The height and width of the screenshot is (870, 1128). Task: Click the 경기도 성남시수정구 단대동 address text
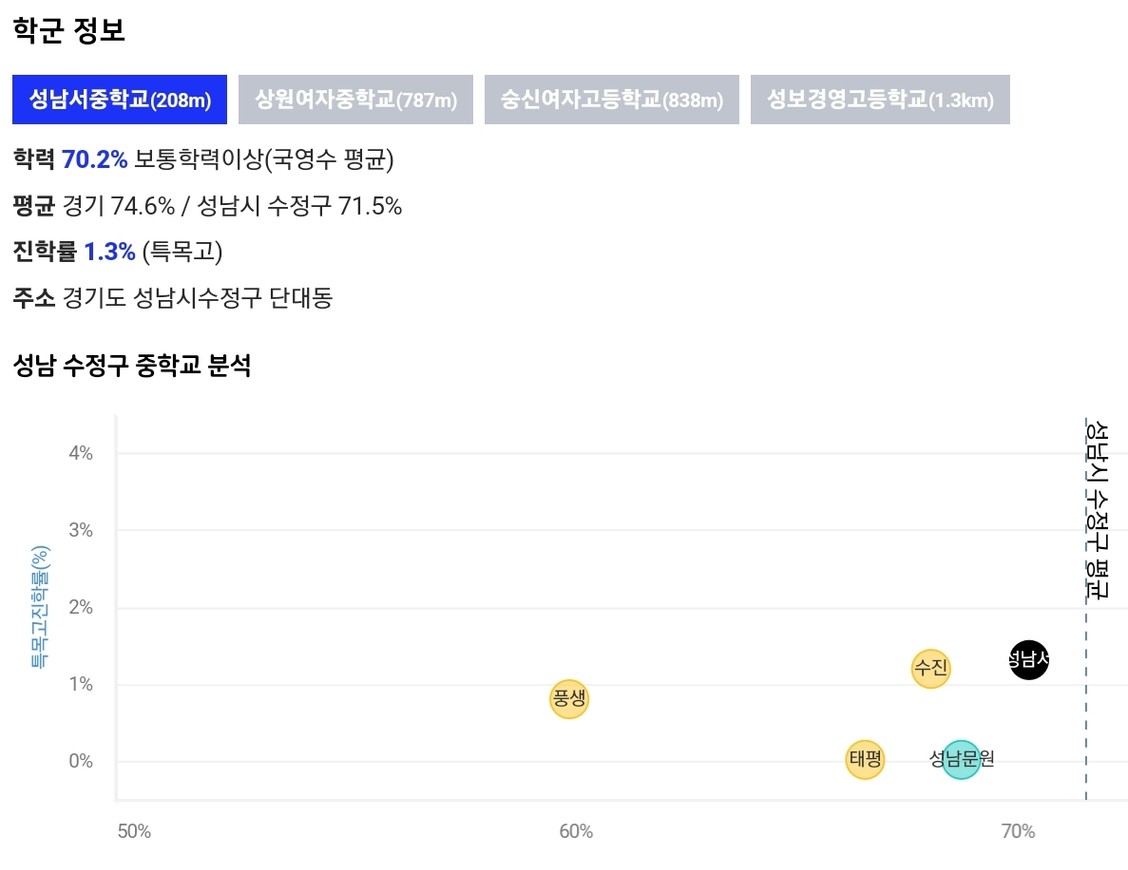tap(198, 298)
